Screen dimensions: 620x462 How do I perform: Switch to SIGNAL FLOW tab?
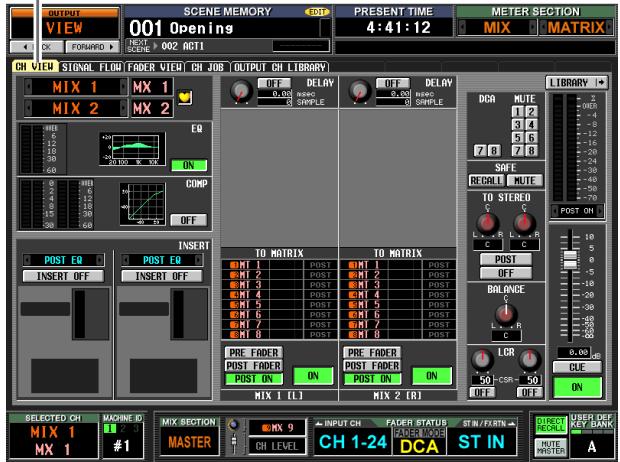(91, 67)
